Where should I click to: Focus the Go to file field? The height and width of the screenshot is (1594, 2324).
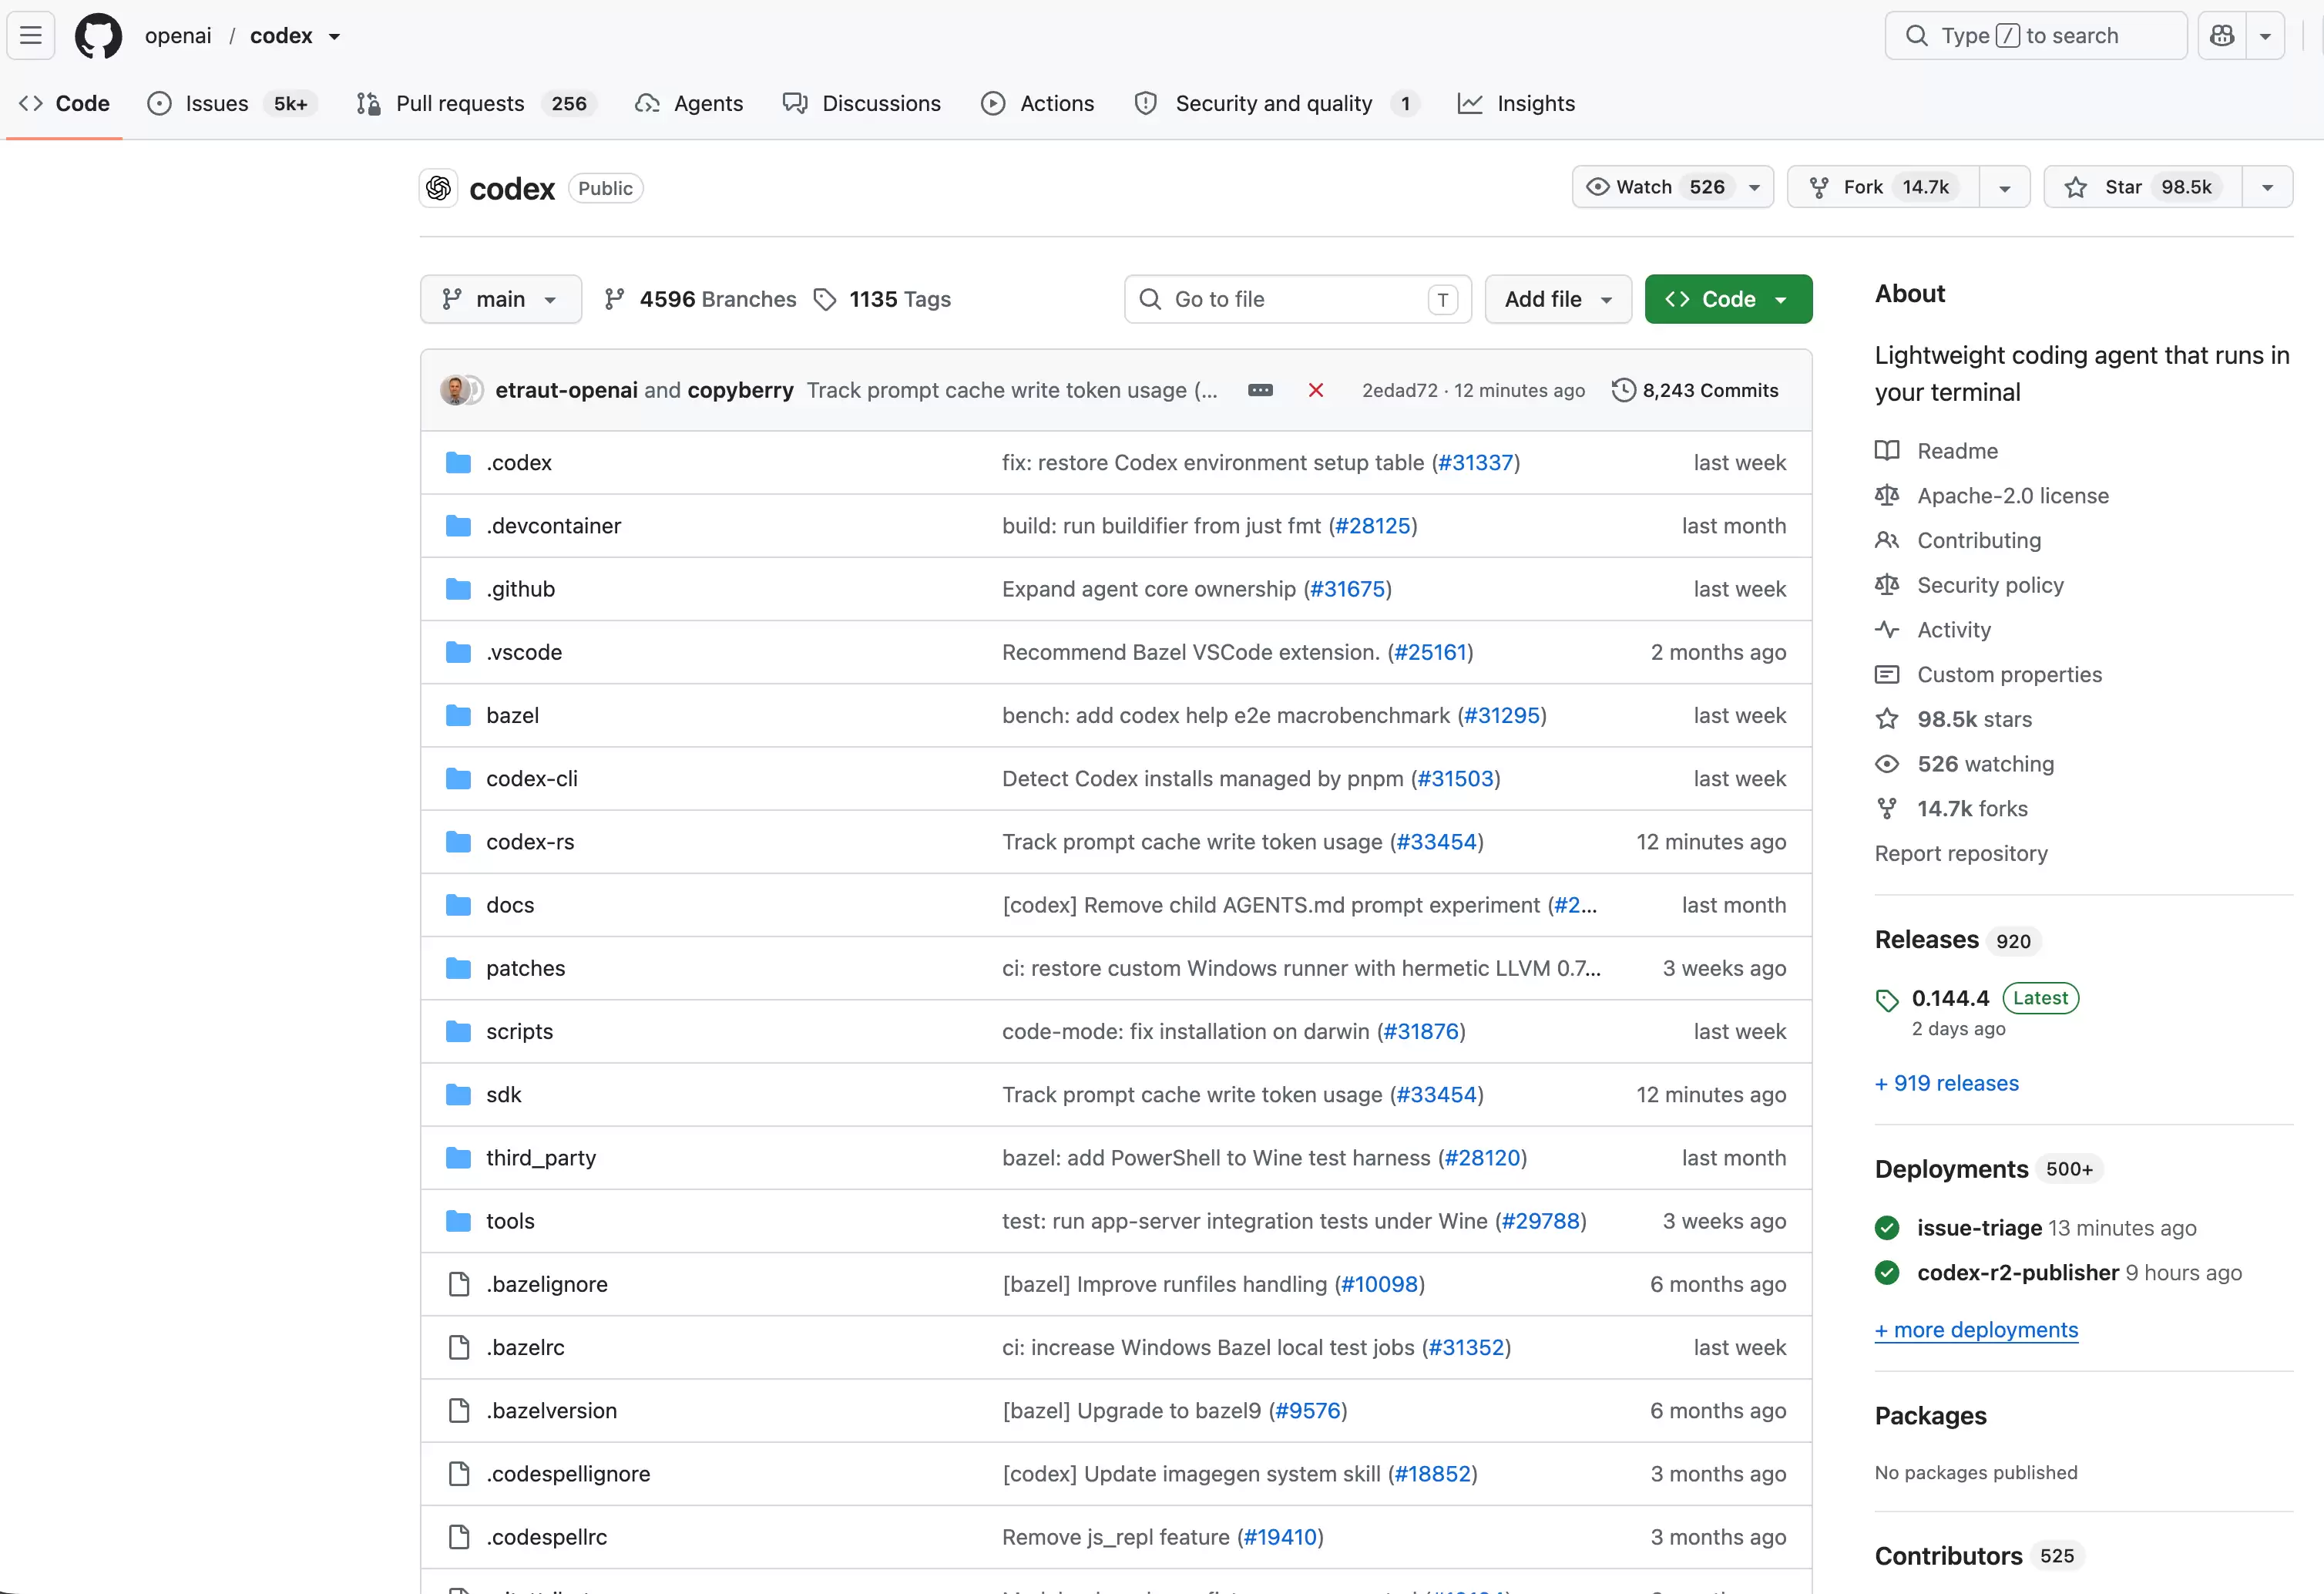pos(1297,299)
